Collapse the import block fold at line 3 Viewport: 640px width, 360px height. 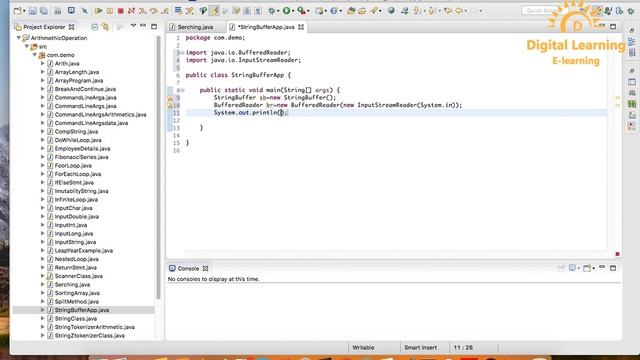tap(182, 53)
